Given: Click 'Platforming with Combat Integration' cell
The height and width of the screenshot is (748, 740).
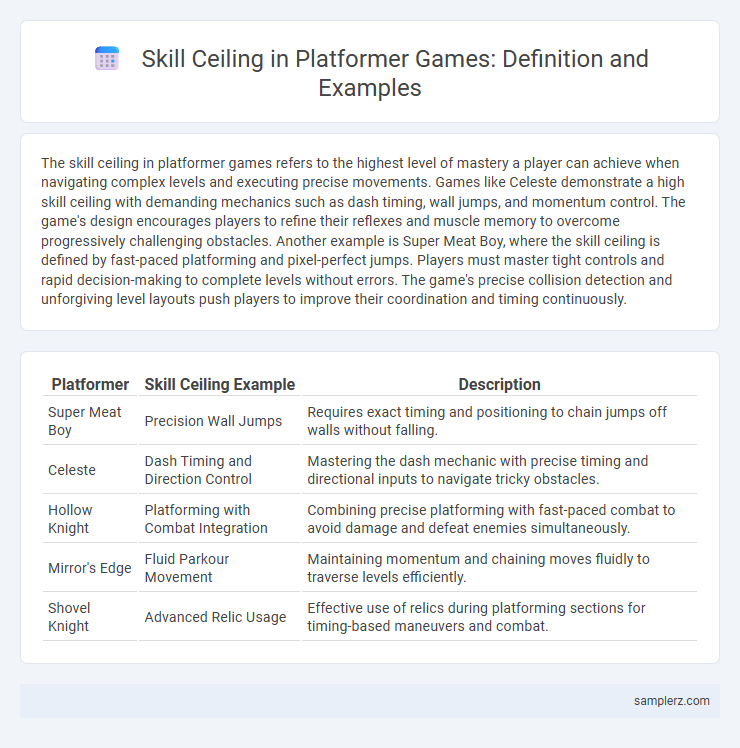Looking at the screenshot, I should coord(219,519).
